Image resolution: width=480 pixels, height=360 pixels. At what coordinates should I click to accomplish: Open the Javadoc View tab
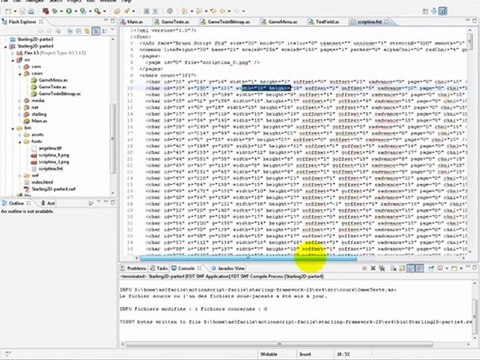pyautogui.click(x=228, y=268)
